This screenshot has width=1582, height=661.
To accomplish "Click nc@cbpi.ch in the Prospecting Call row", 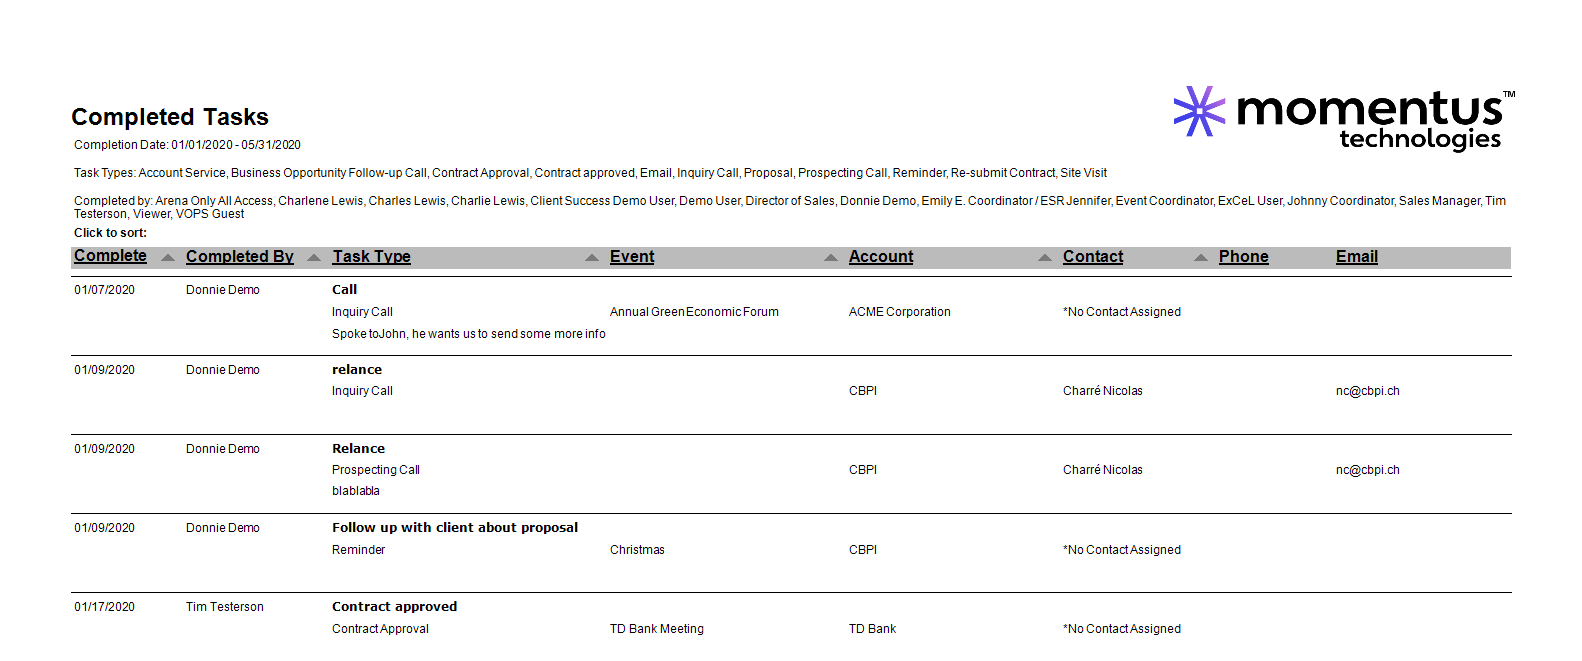I will point(1367,470).
